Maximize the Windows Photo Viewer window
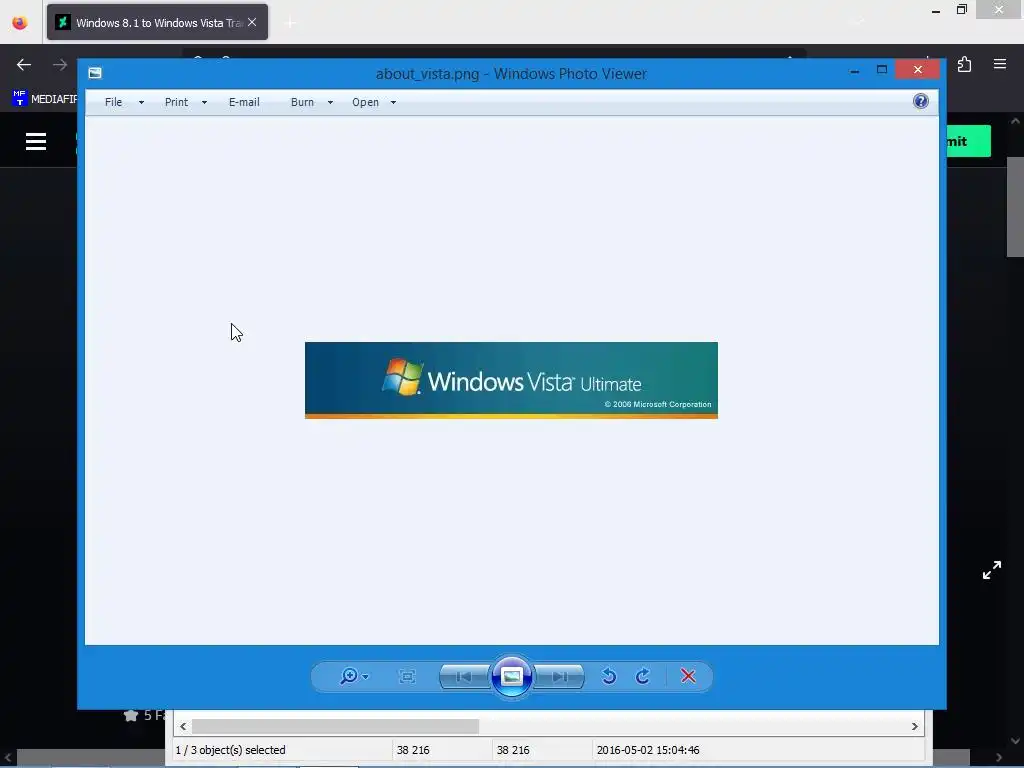This screenshot has width=1024, height=768. (882, 70)
